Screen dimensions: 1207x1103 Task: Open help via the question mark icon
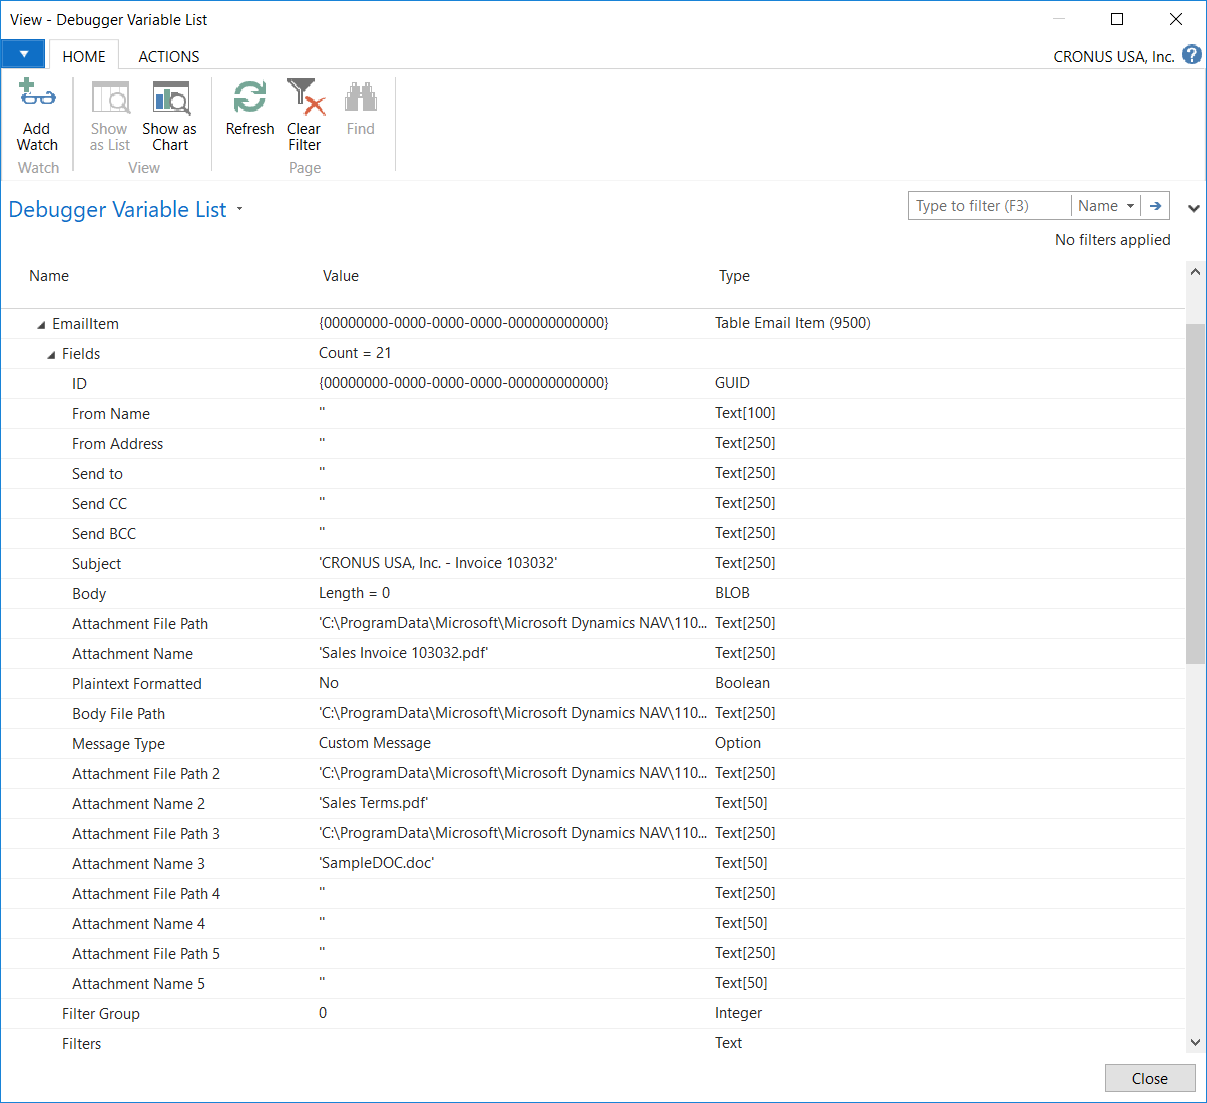(1191, 55)
